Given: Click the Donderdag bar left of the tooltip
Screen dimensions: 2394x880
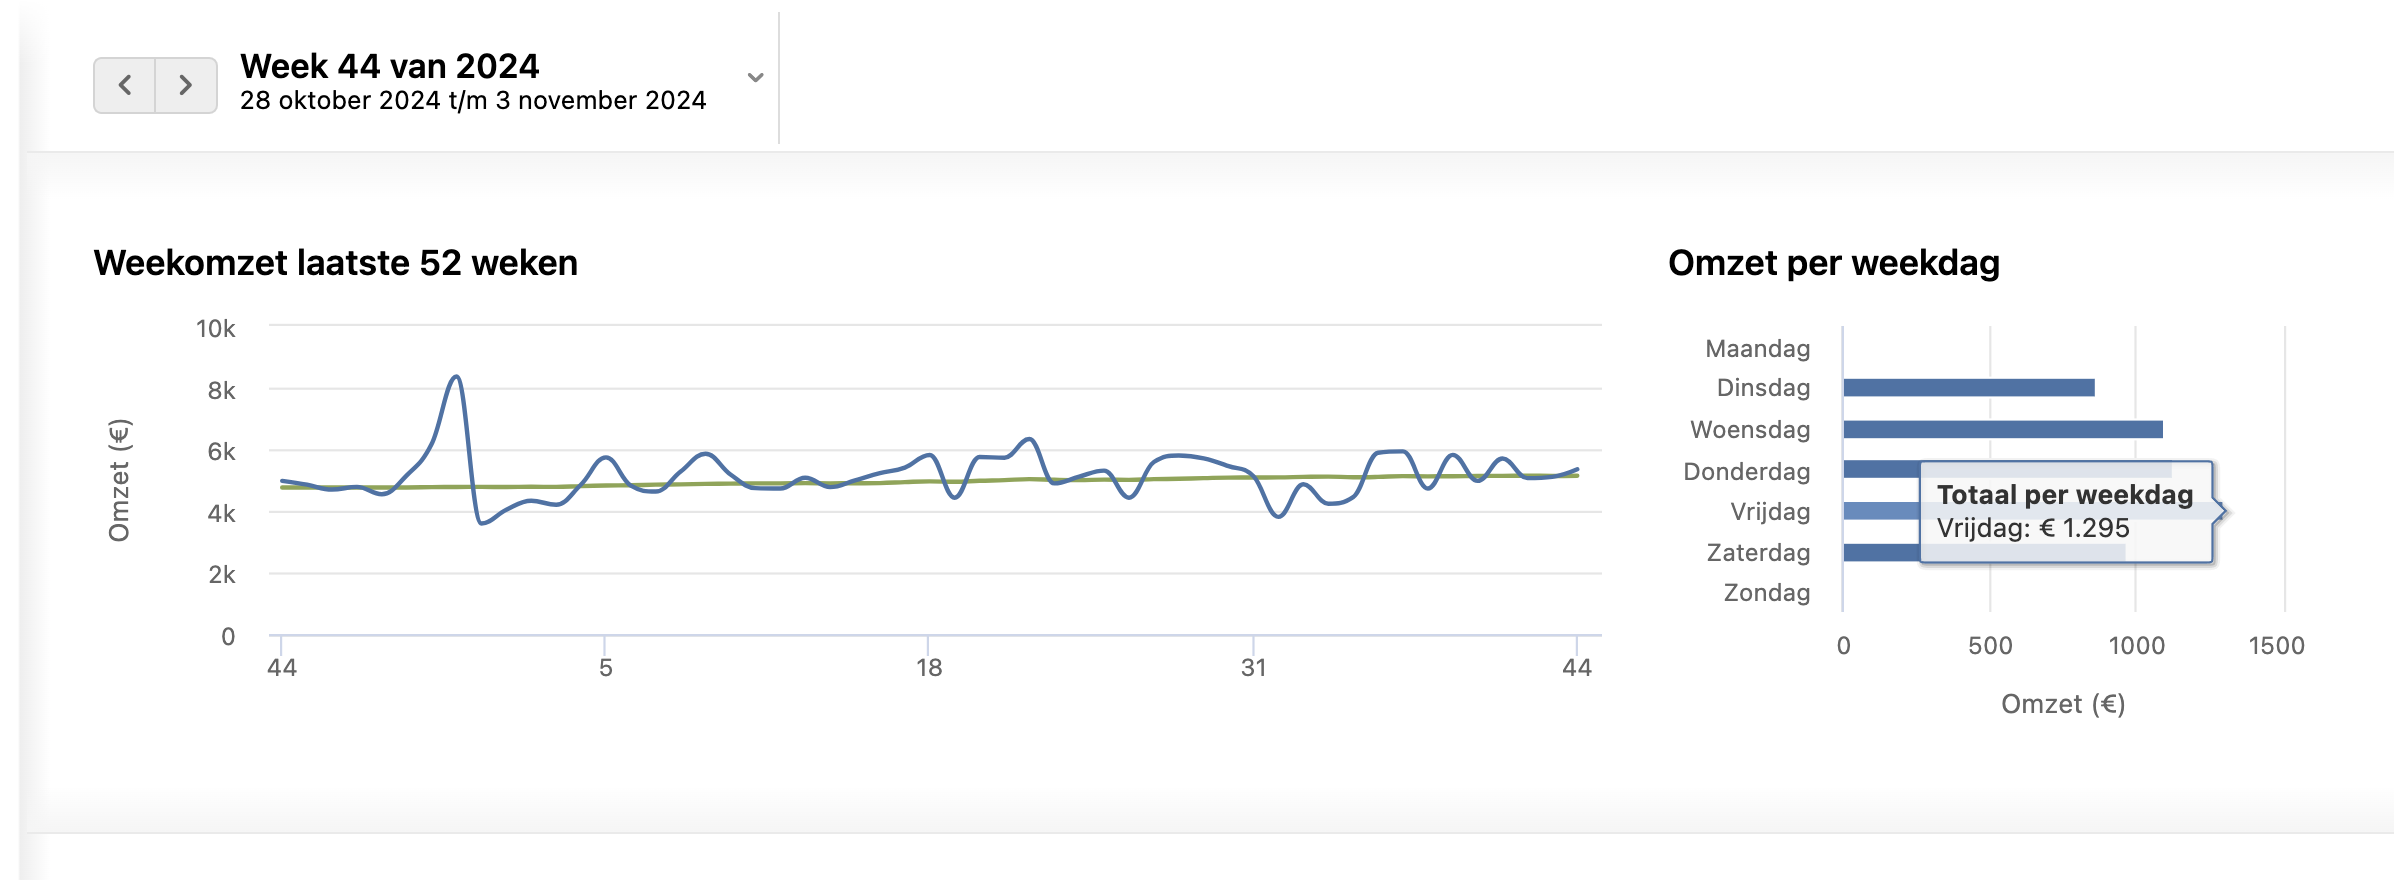Looking at the screenshot, I should (1881, 469).
